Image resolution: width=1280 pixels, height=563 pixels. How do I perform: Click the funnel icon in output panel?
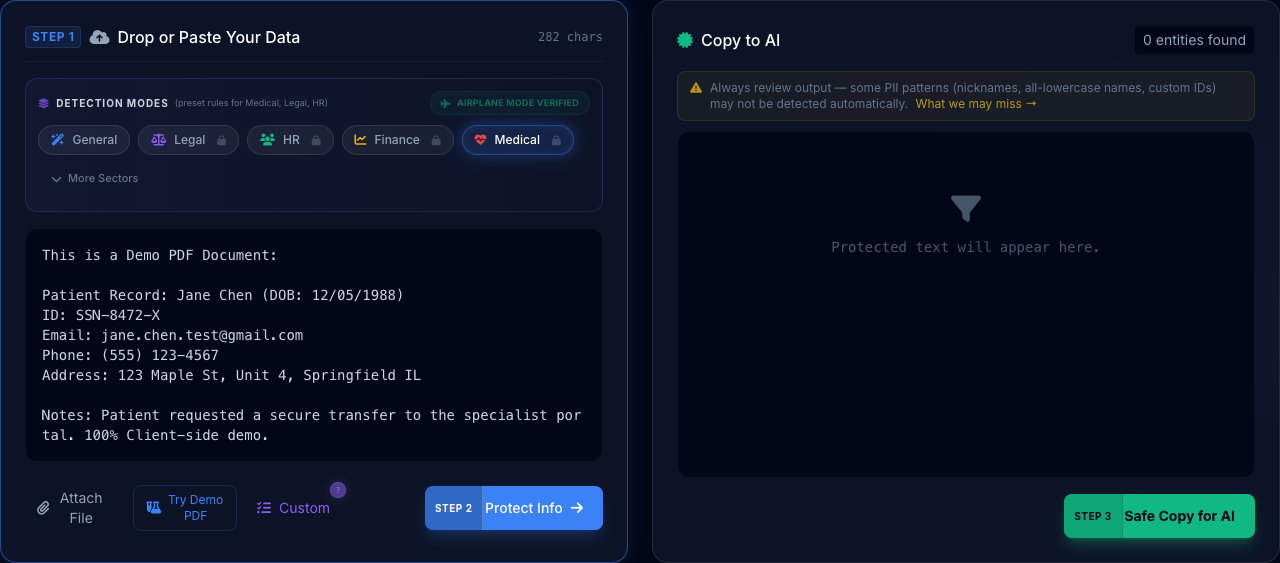966,208
